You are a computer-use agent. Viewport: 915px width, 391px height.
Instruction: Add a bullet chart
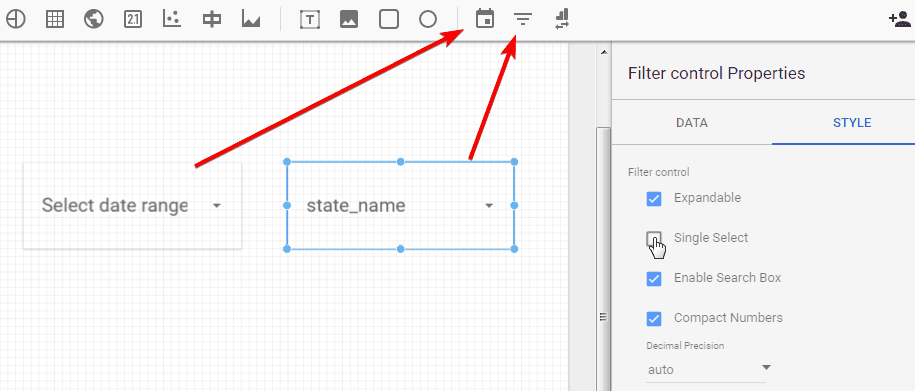(211, 19)
